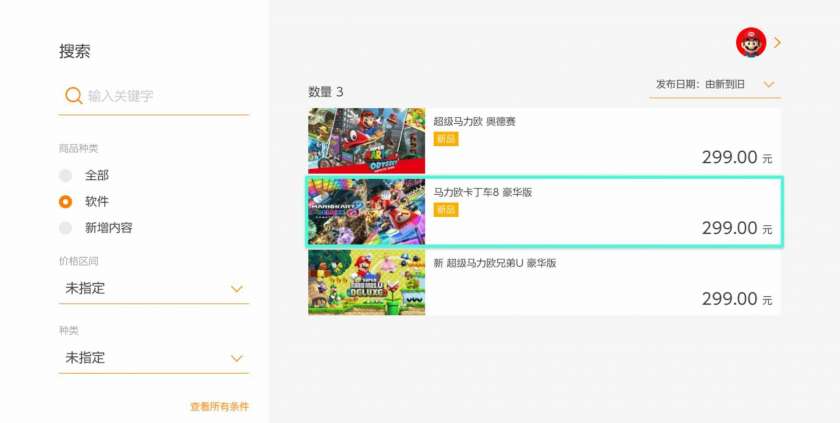Open Super Mario Odyssey cover thumbnail
The image size is (840, 423).
click(x=366, y=141)
